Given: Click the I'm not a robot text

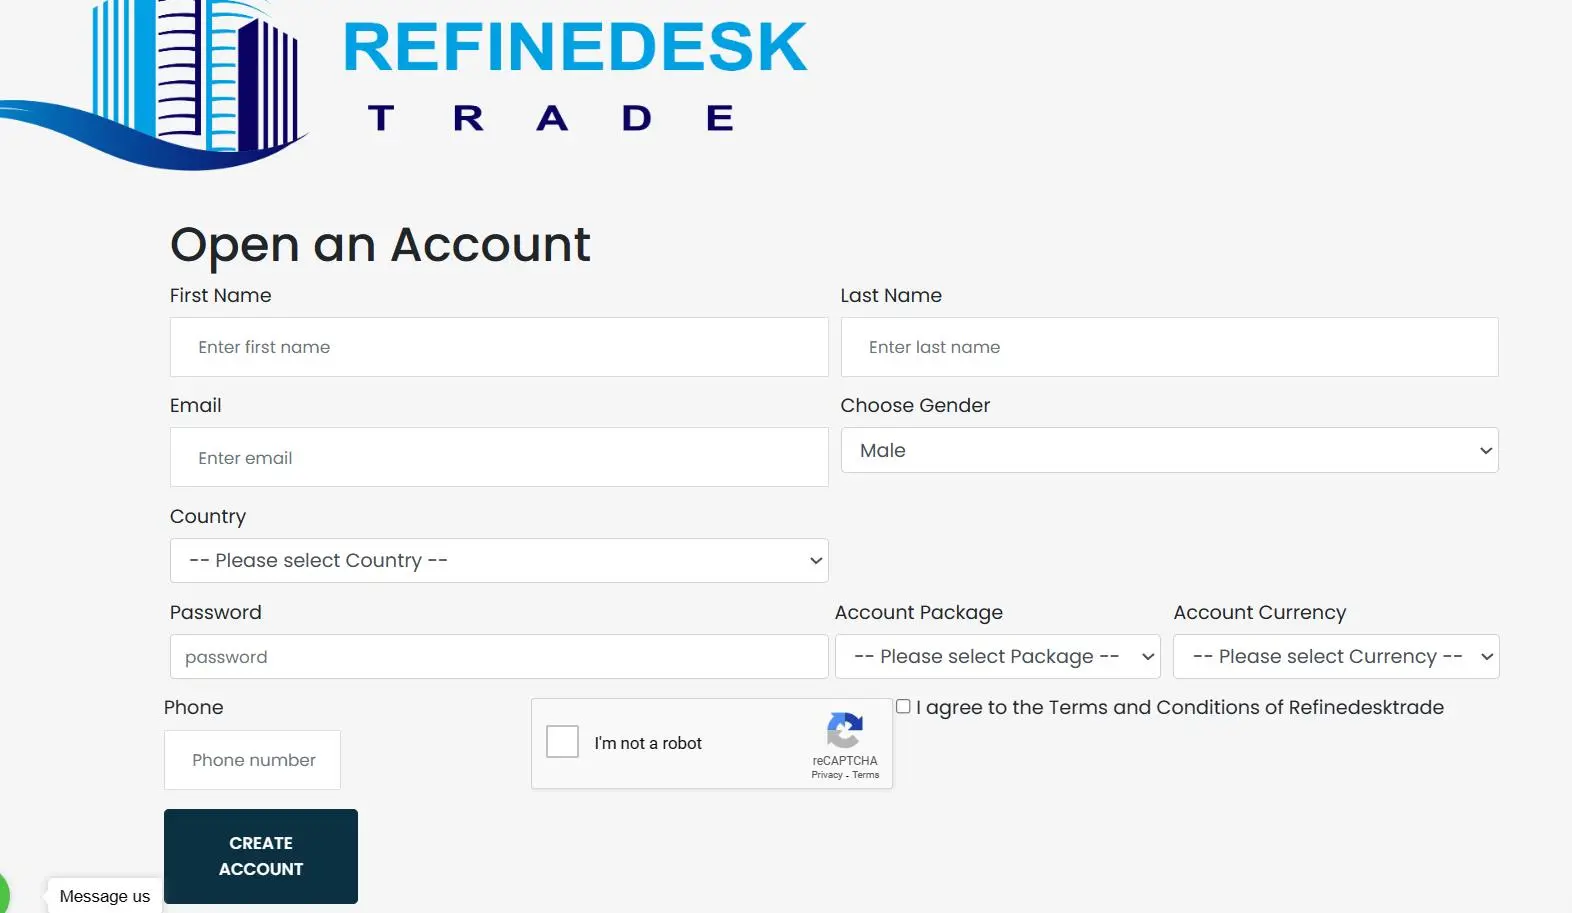Looking at the screenshot, I should (x=648, y=743).
